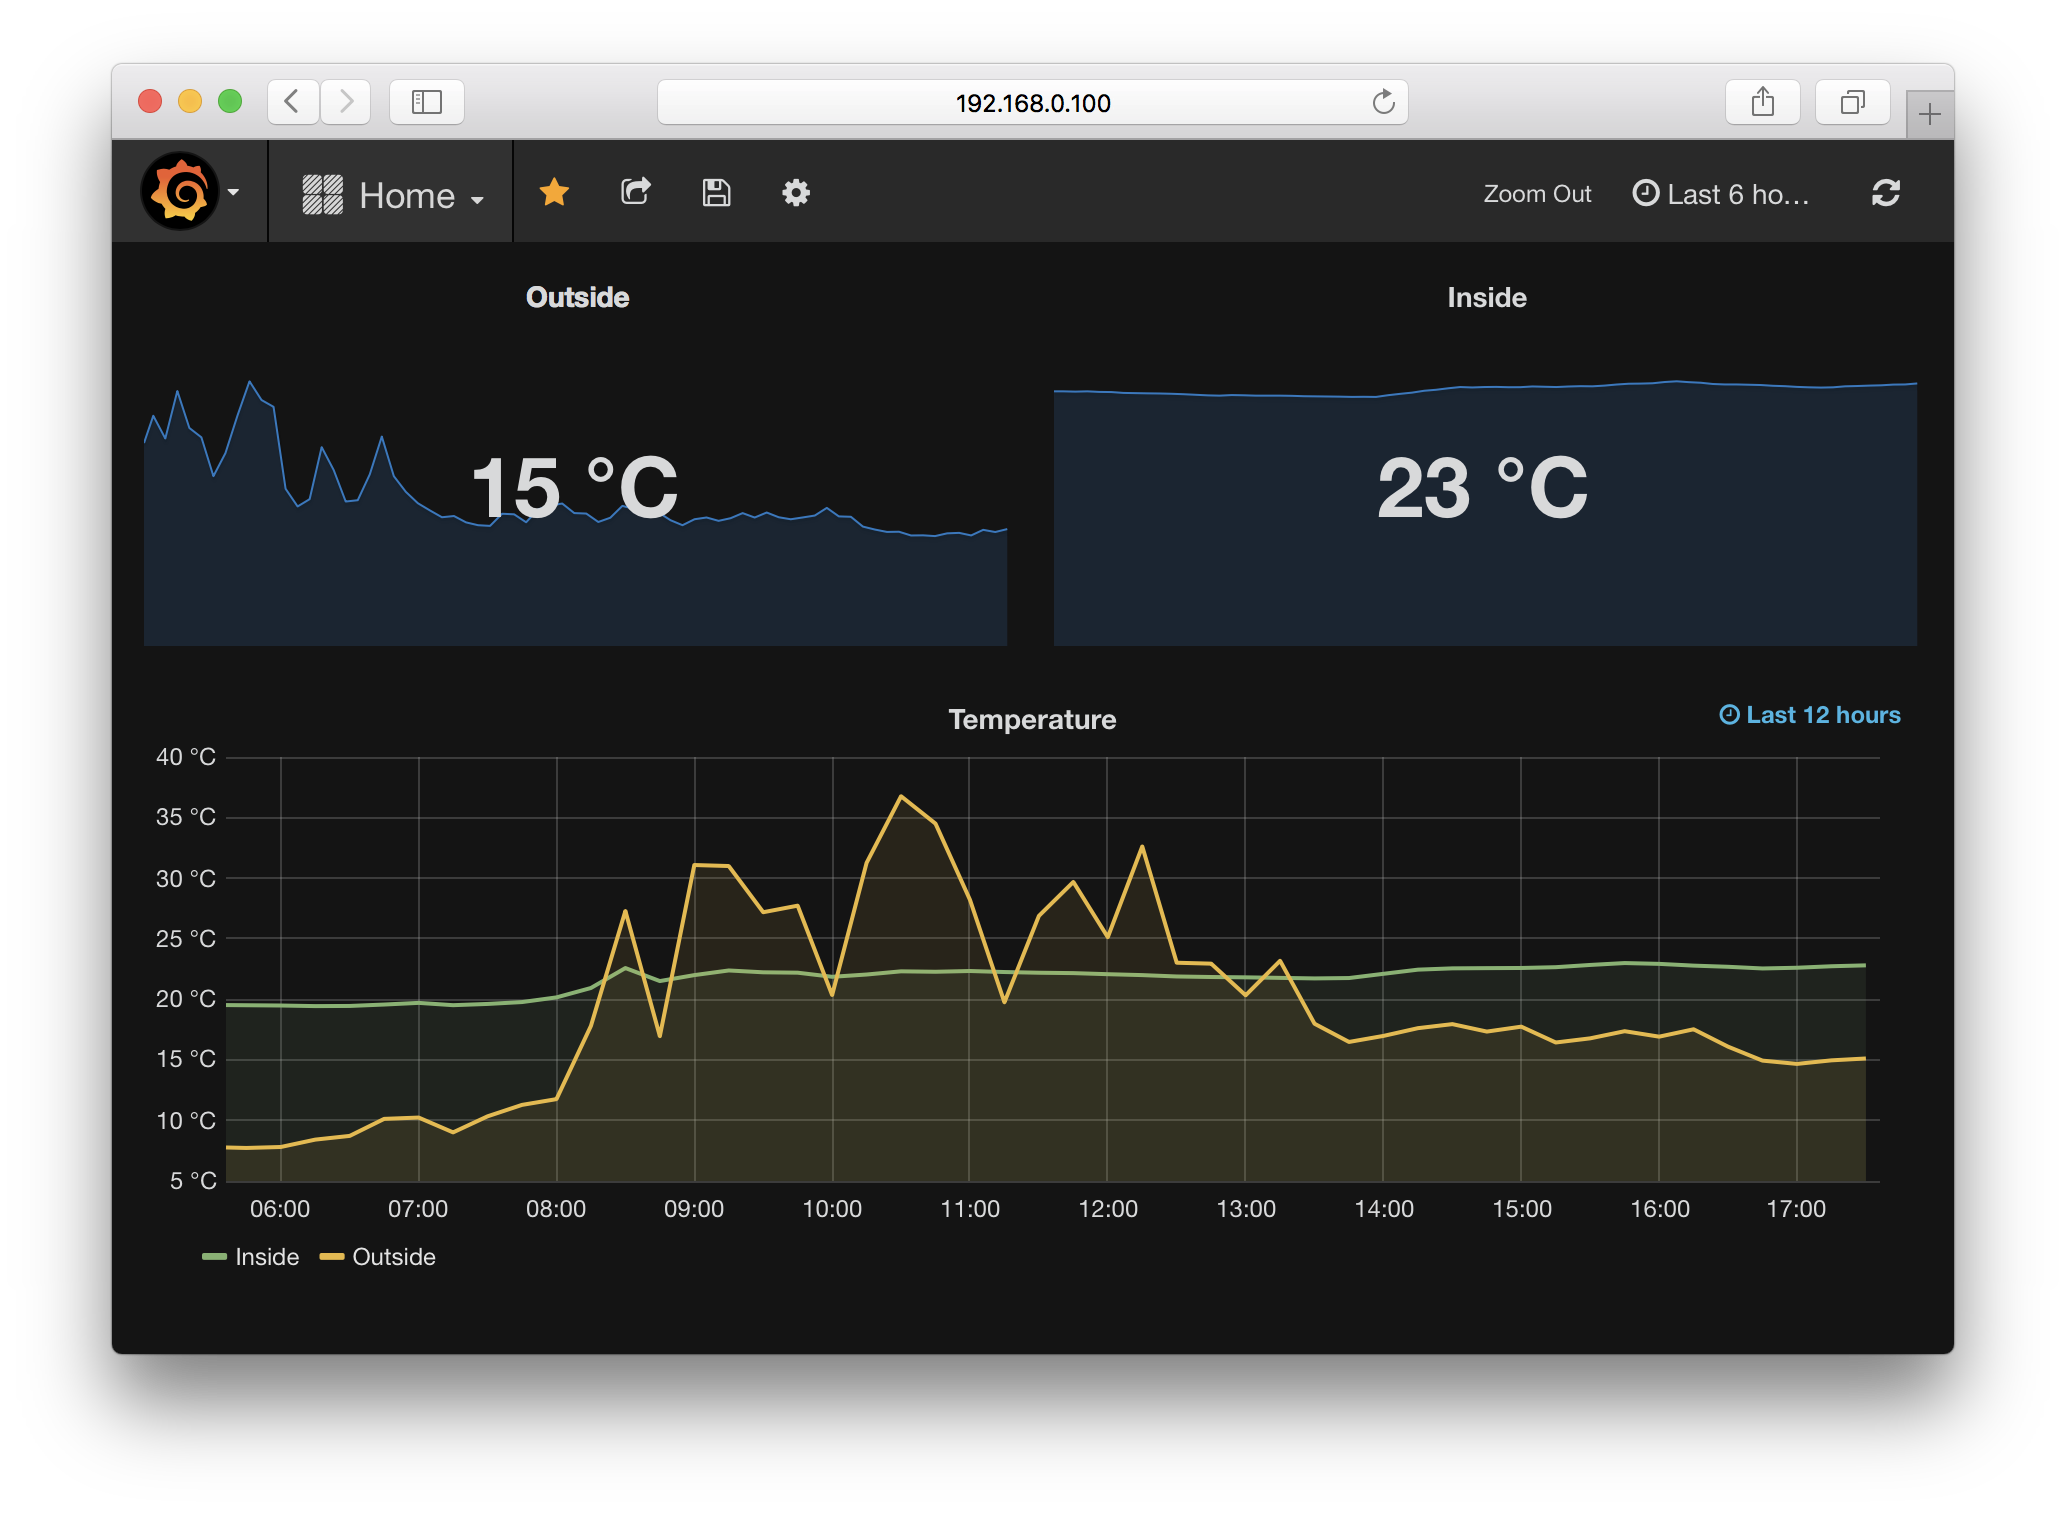Viewport: 2066px width, 1514px height.
Task: Click the Outside panel title
Action: (577, 298)
